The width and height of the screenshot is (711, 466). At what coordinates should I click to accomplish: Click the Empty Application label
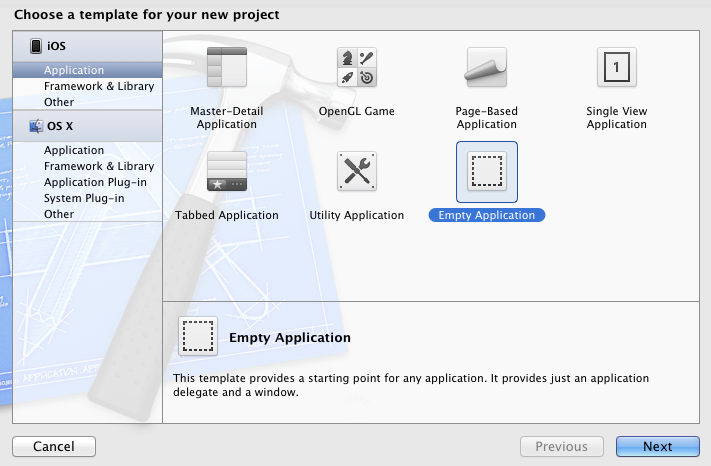[487, 215]
